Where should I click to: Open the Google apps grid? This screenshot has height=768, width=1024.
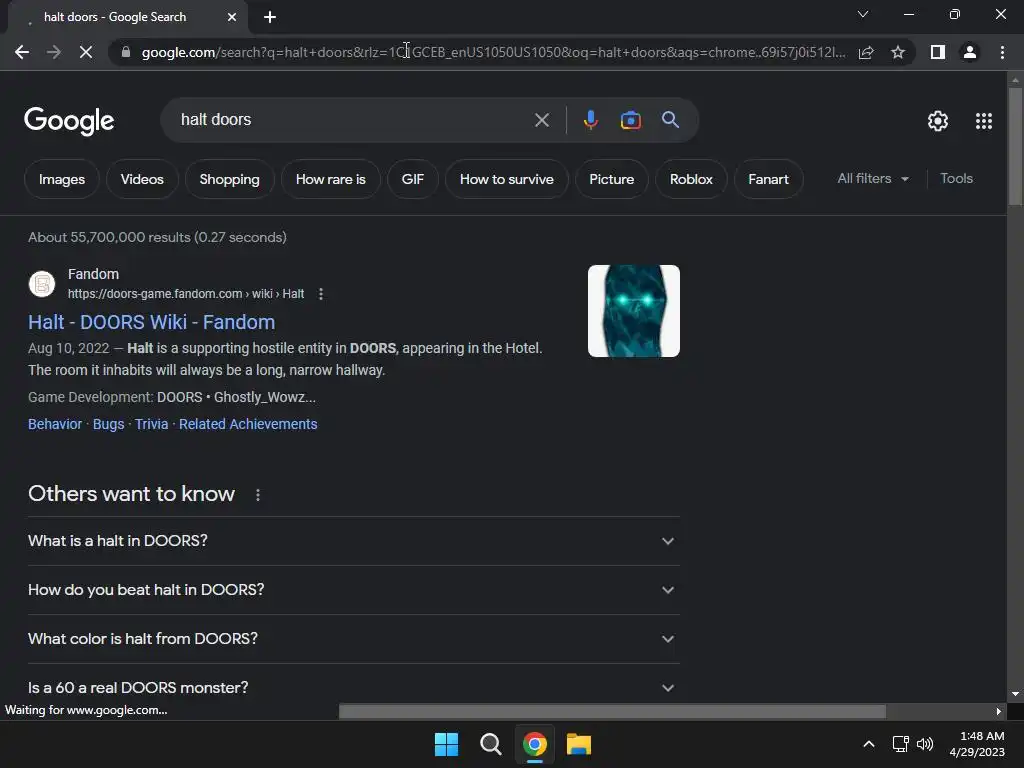click(x=984, y=121)
